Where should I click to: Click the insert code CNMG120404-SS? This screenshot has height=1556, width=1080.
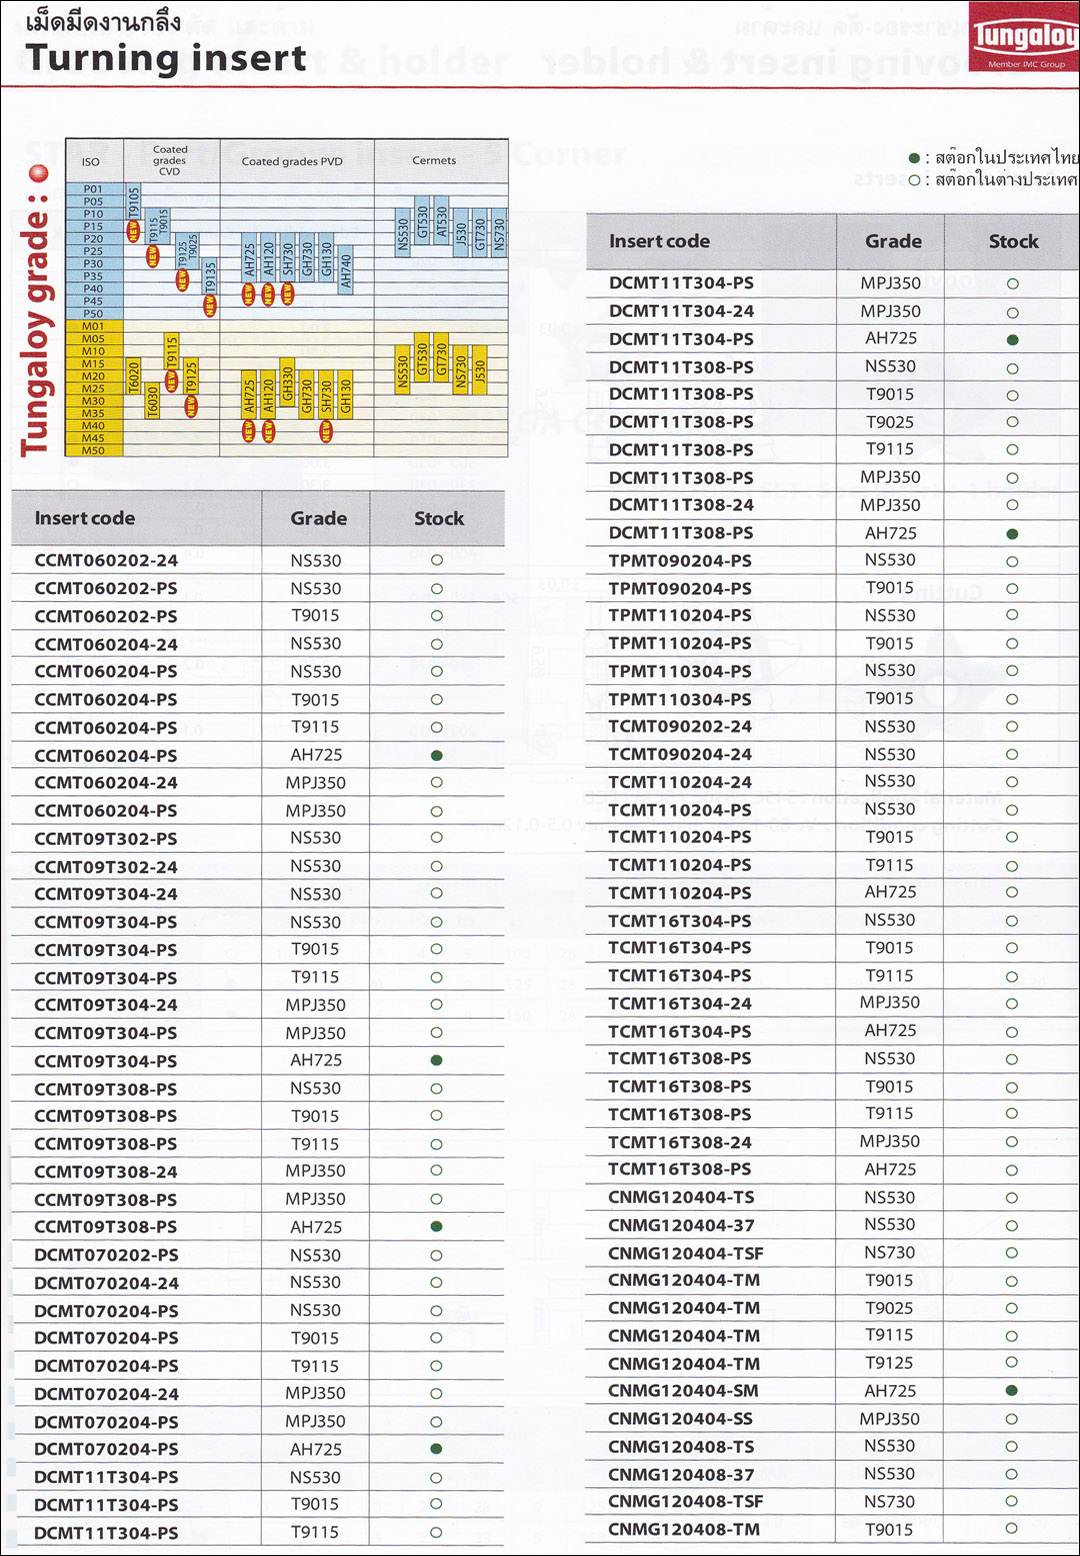point(681,1418)
